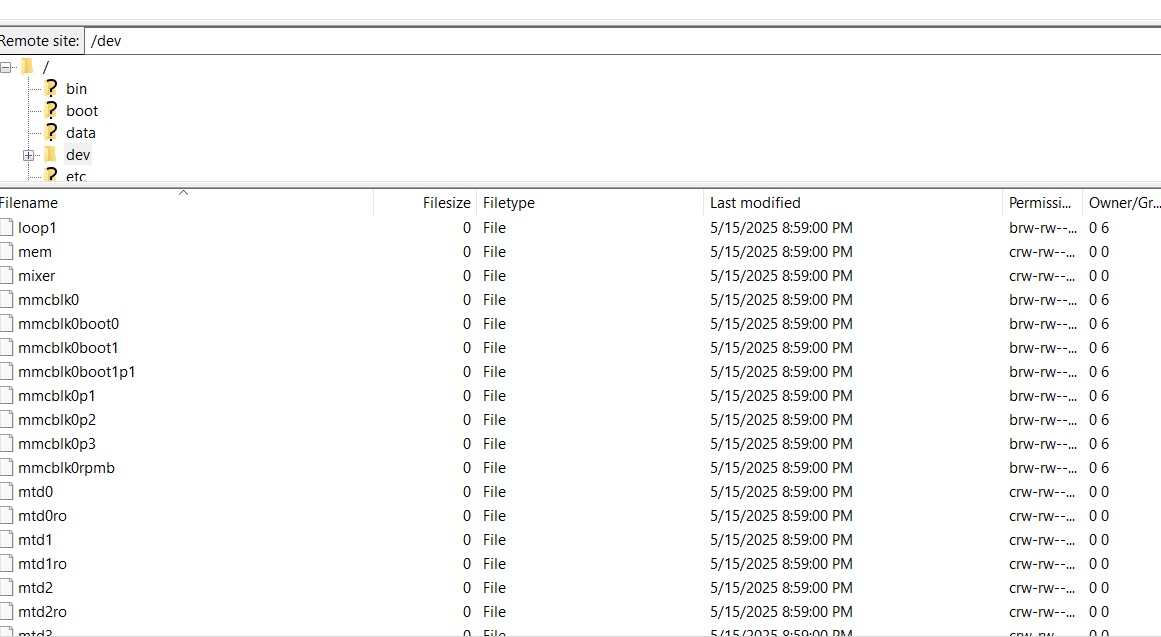Click the mmcblk0p3 file icon
Image resolution: width=1161 pixels, height=637 pixels.
coord(7,444)
